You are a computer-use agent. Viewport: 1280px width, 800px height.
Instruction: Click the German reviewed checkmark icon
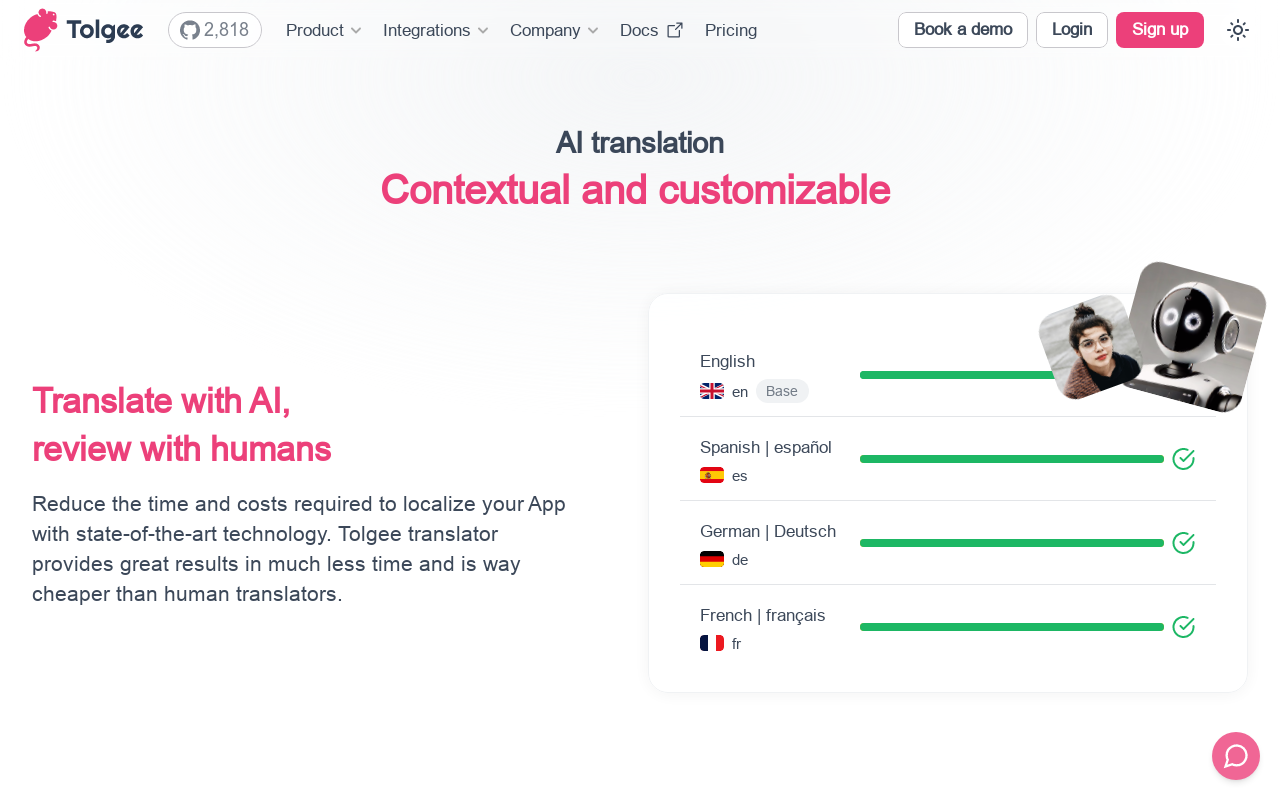coord(1184,543)
